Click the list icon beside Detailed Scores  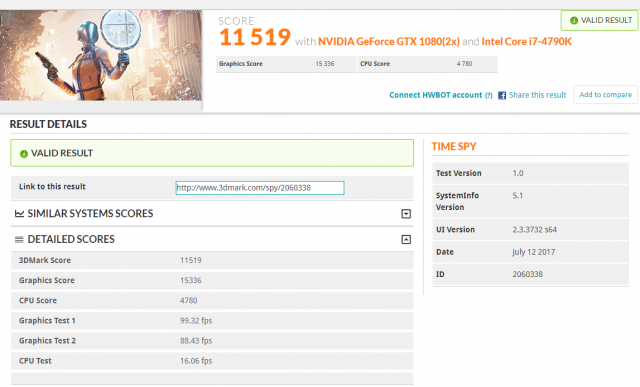pos(19,240)
